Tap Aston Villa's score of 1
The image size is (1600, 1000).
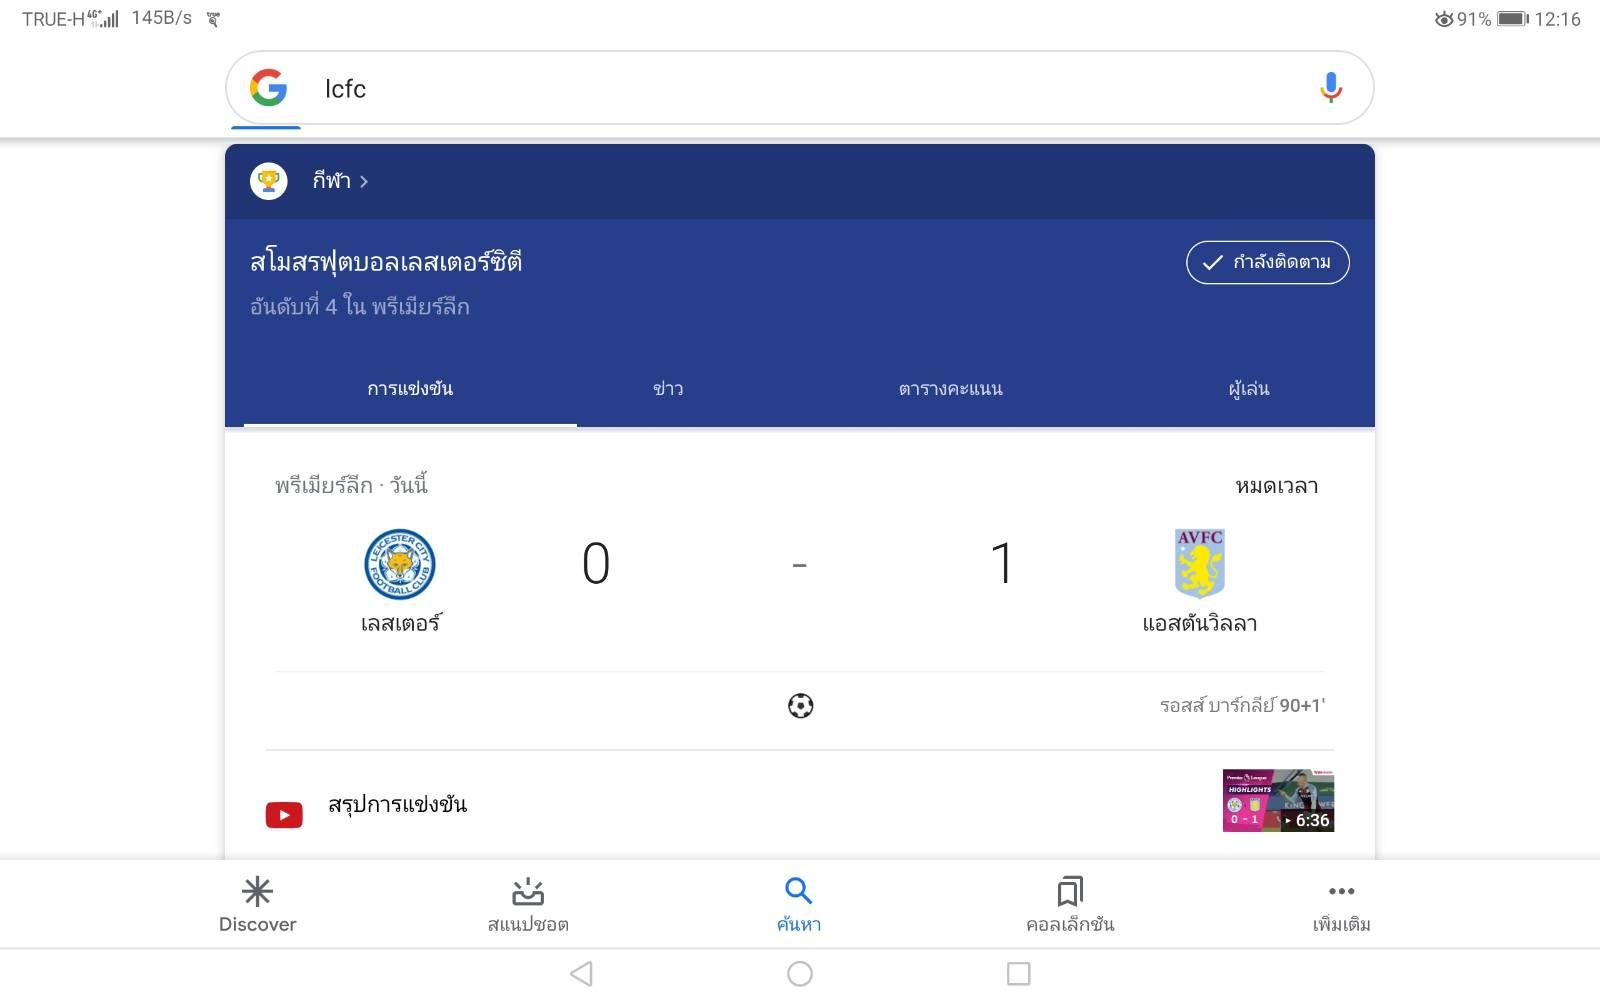pos(1001,564)
